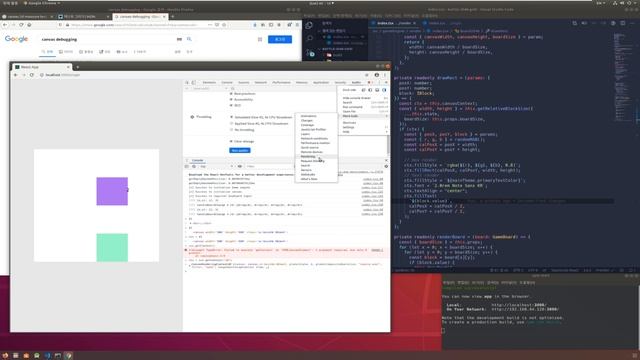
Task: Click the blue sign-in button on Google page
Action: coord(280,39)
